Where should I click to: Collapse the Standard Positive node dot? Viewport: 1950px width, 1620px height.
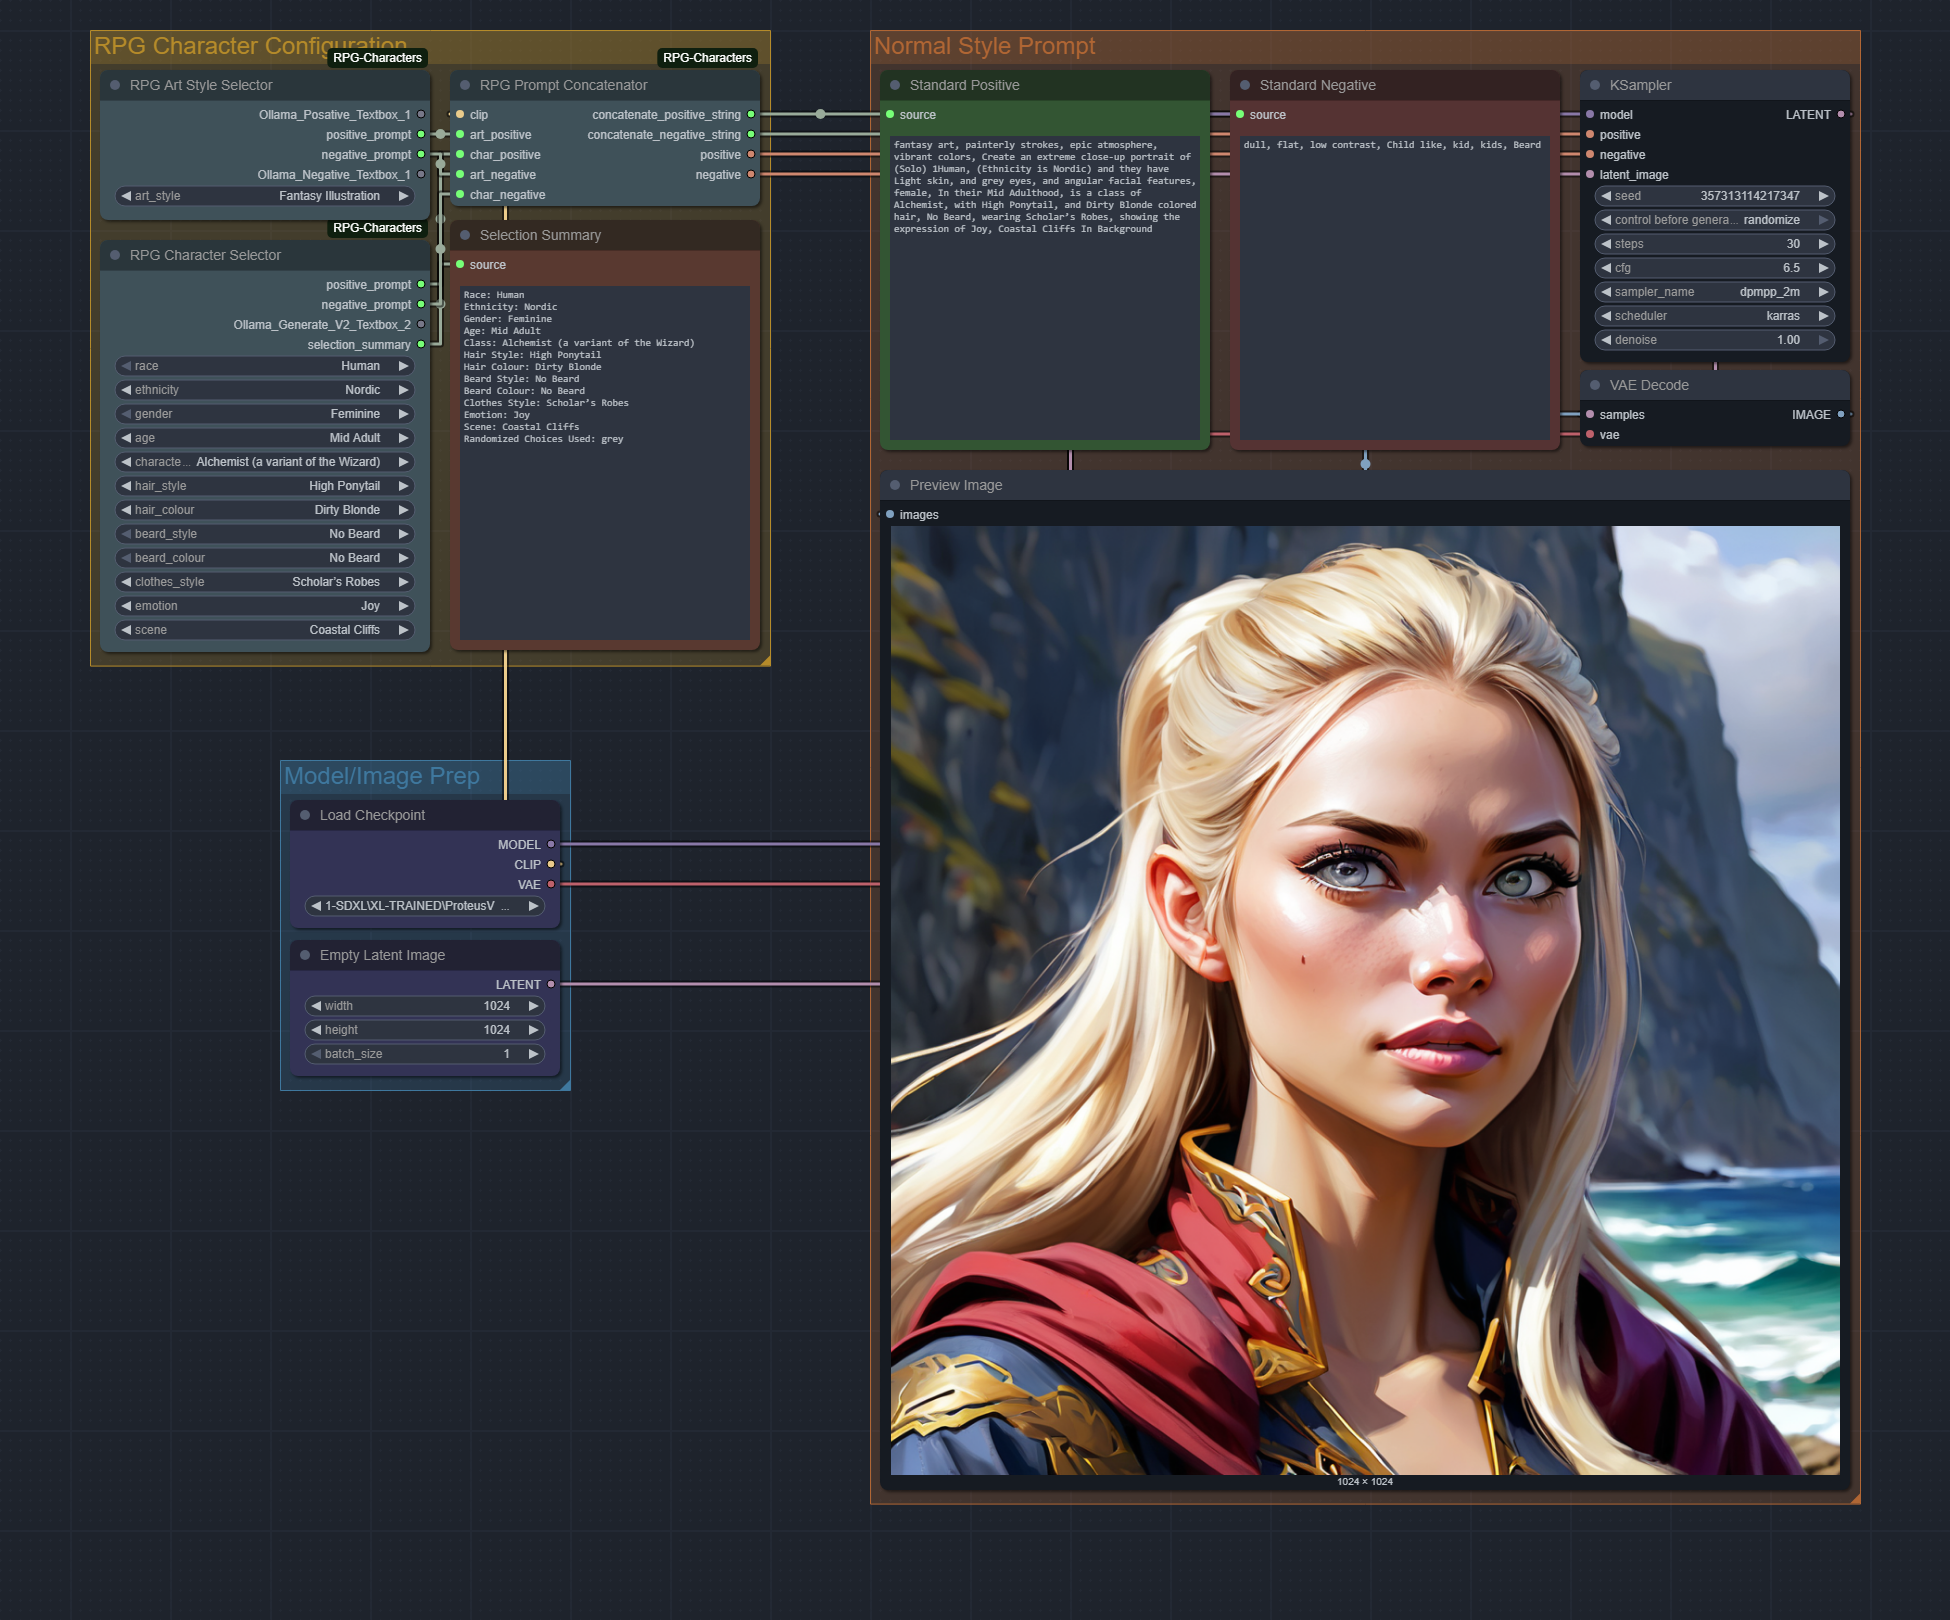(895, 85)
